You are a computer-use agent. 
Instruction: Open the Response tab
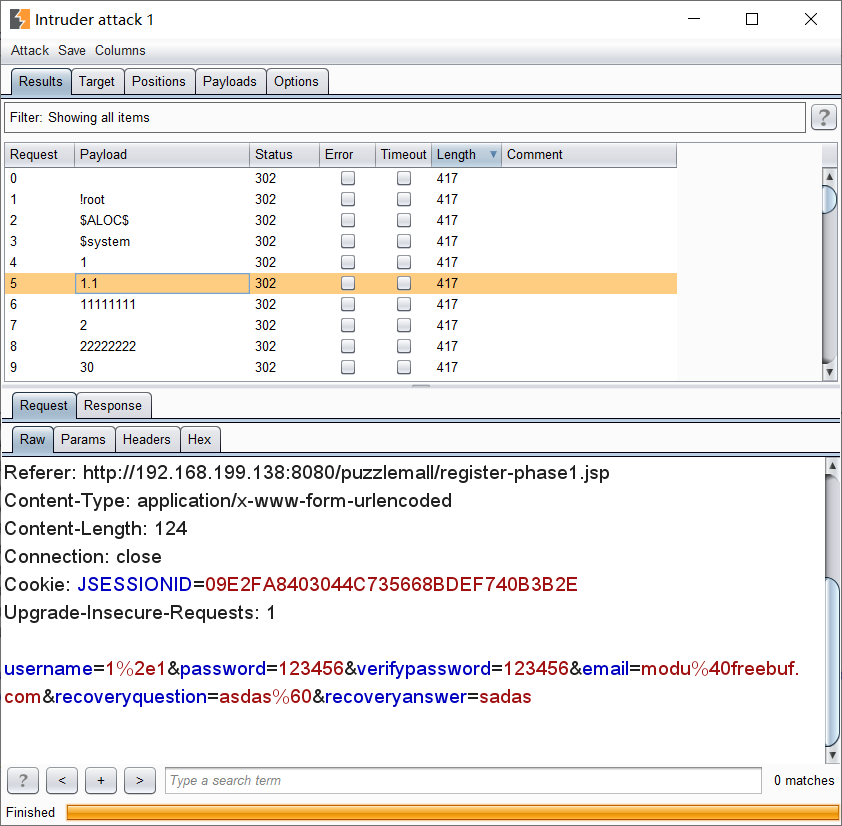tap(113, 406)
